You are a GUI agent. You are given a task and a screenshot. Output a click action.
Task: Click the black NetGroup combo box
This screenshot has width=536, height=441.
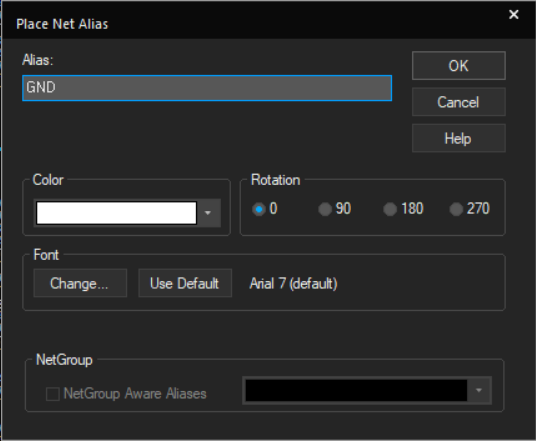coord(356,390)
